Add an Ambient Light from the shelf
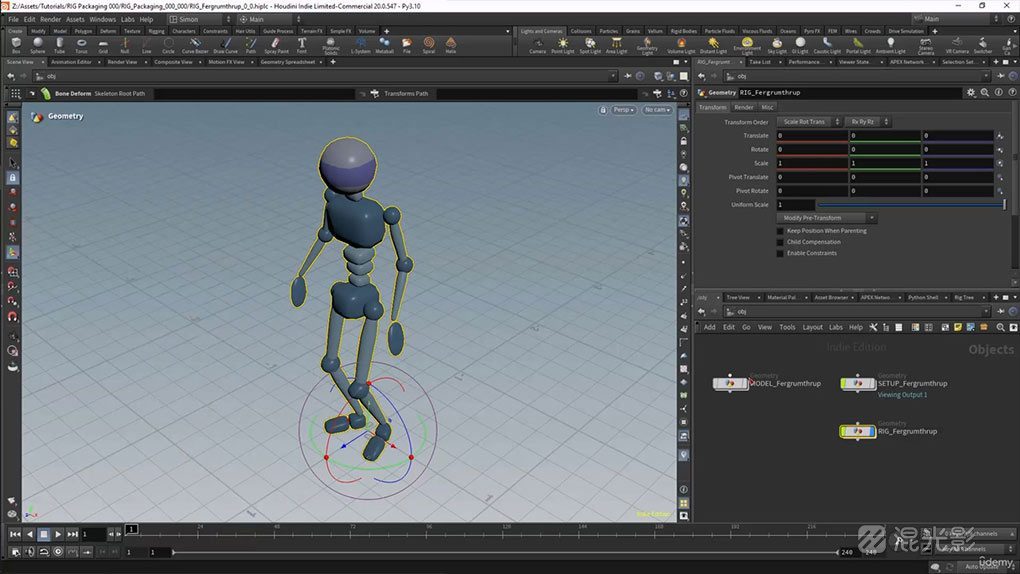1020x574 pixels. pos(891,45)
